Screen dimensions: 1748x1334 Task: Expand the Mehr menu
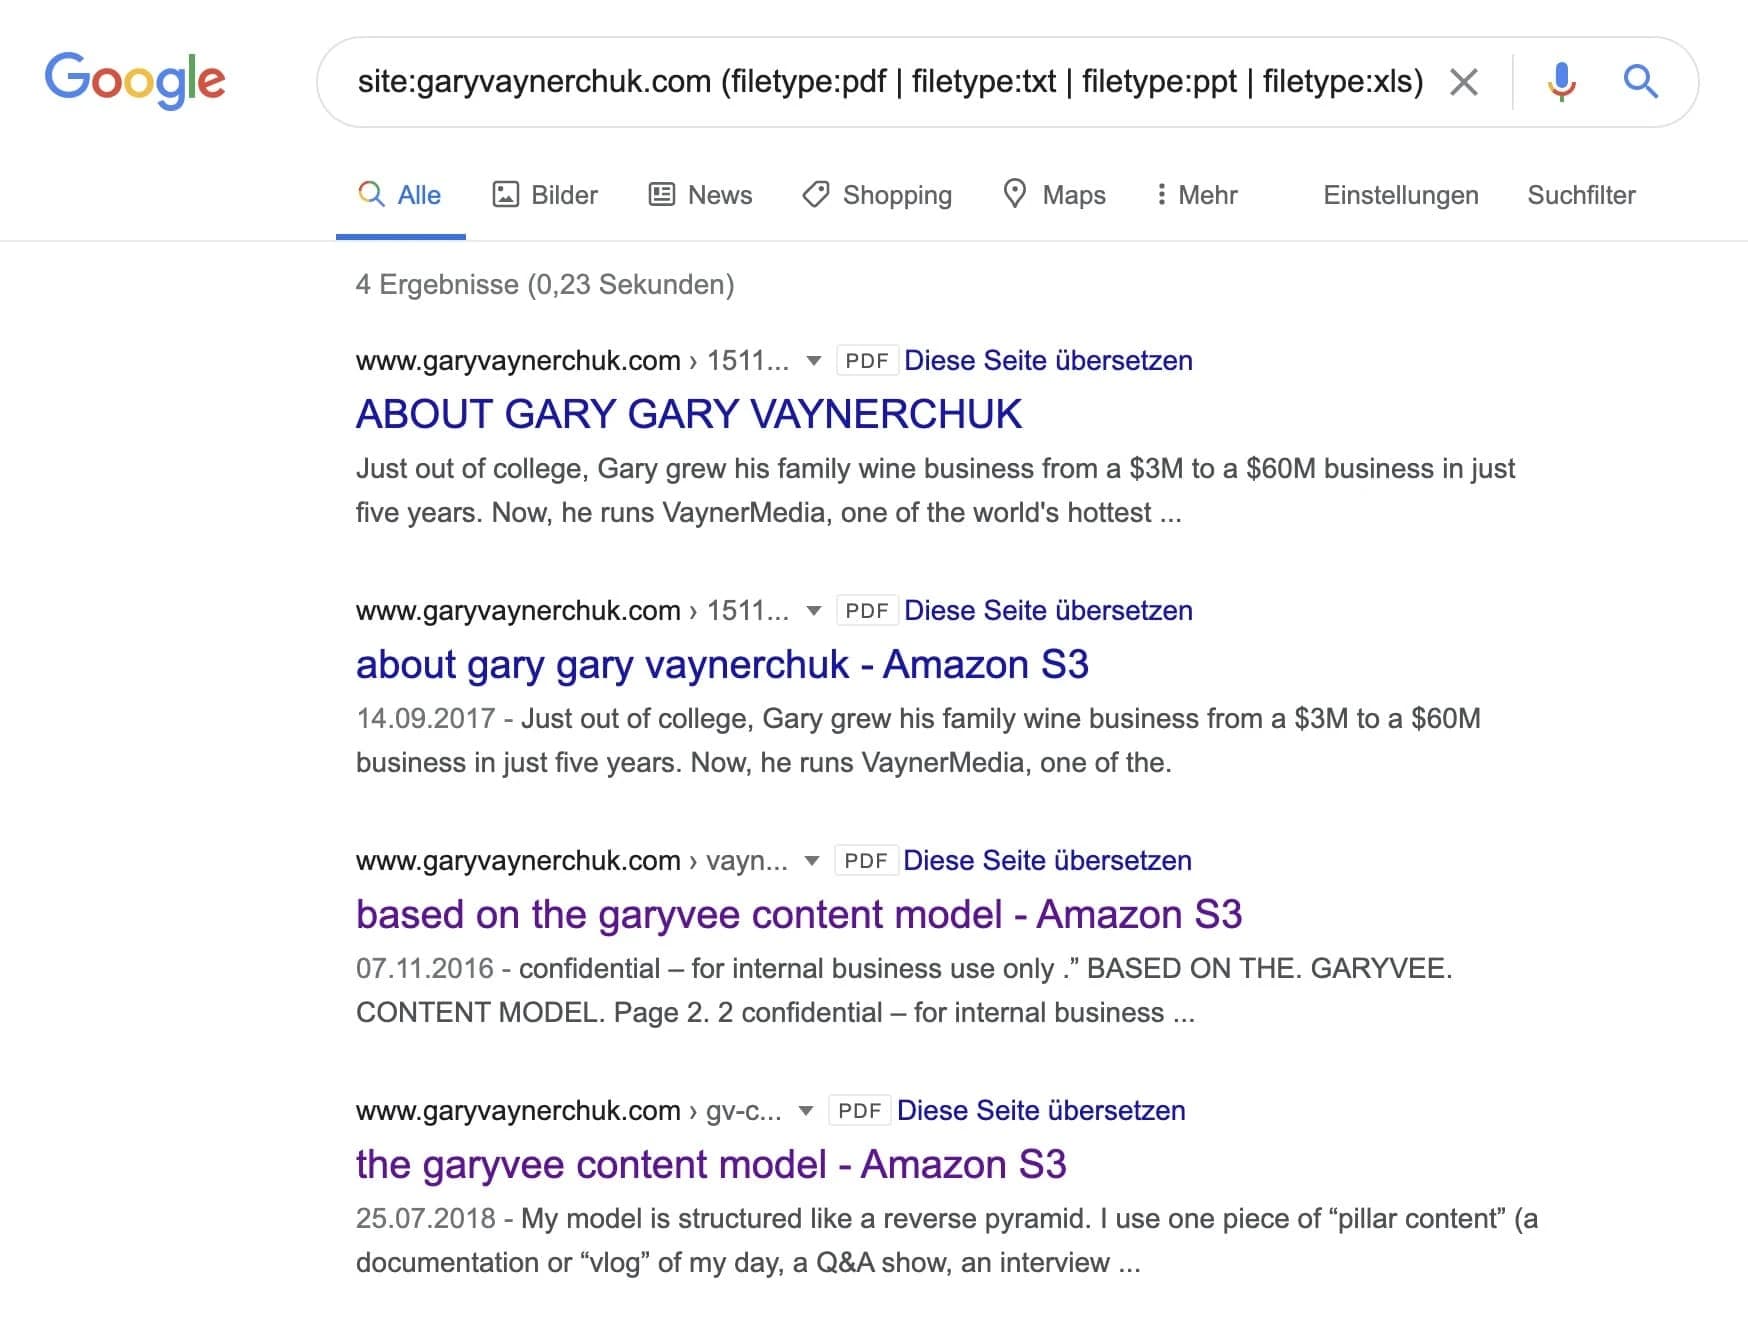pyautogui.click(x=1196, y=195)
